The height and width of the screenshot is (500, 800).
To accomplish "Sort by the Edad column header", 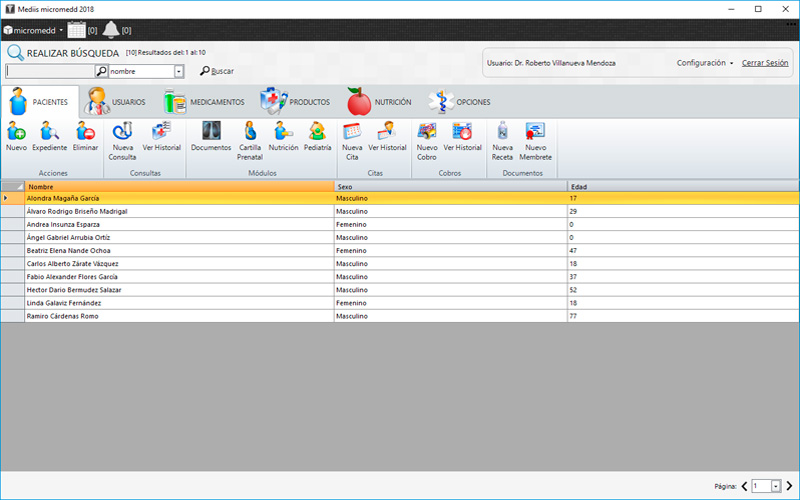I will tap(683, 187).
